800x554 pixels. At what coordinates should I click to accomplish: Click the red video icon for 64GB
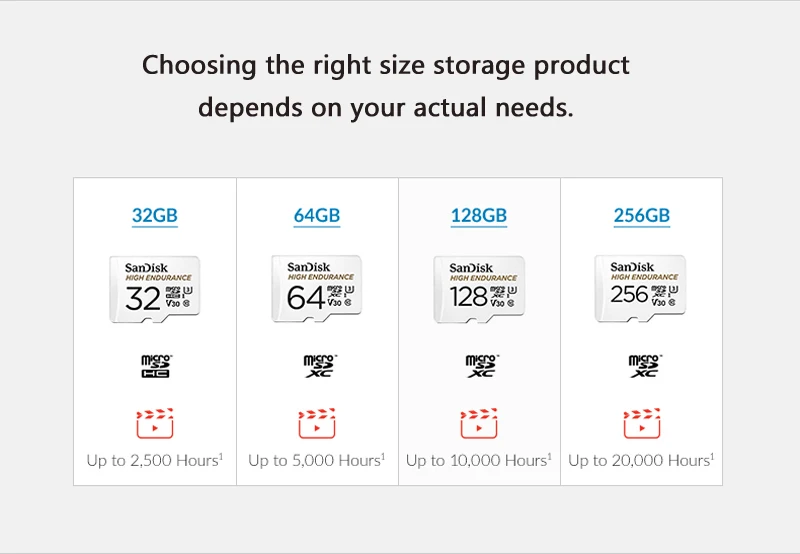coord(317,423)
